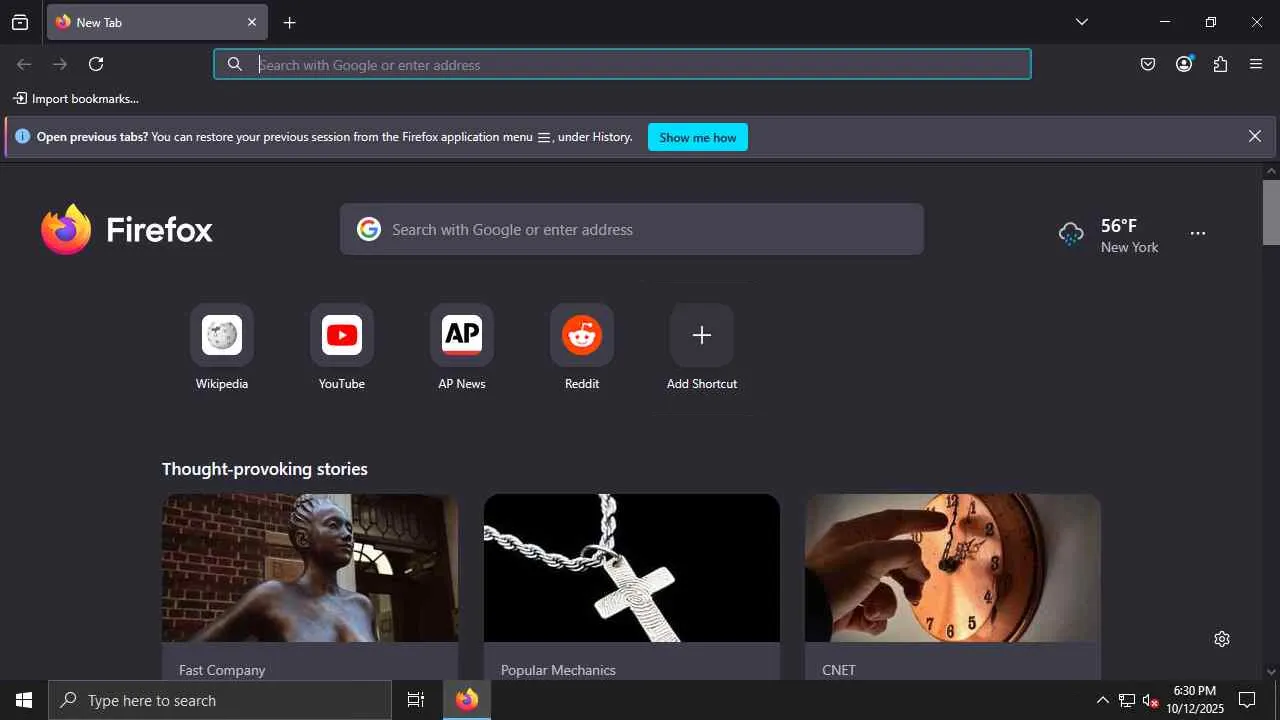Focus the address bar input

[x=622, y=65]
